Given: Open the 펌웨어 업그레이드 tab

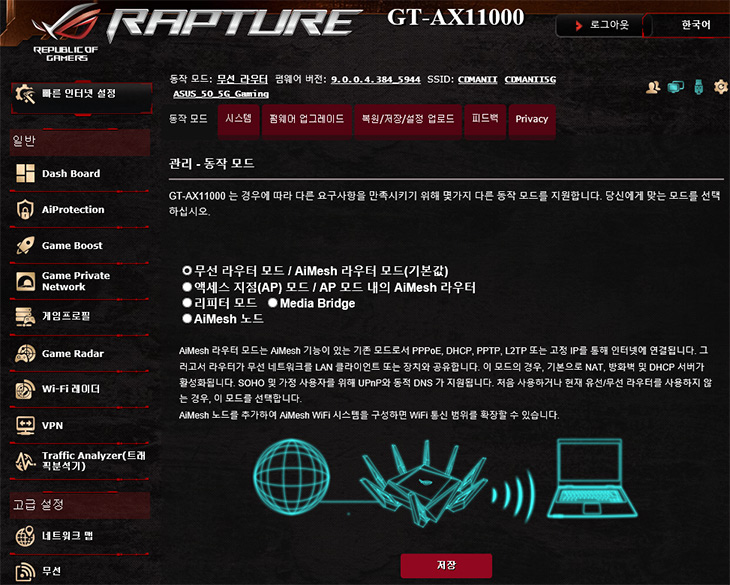Looking at the screenshot, I should (x=306, y=120).
